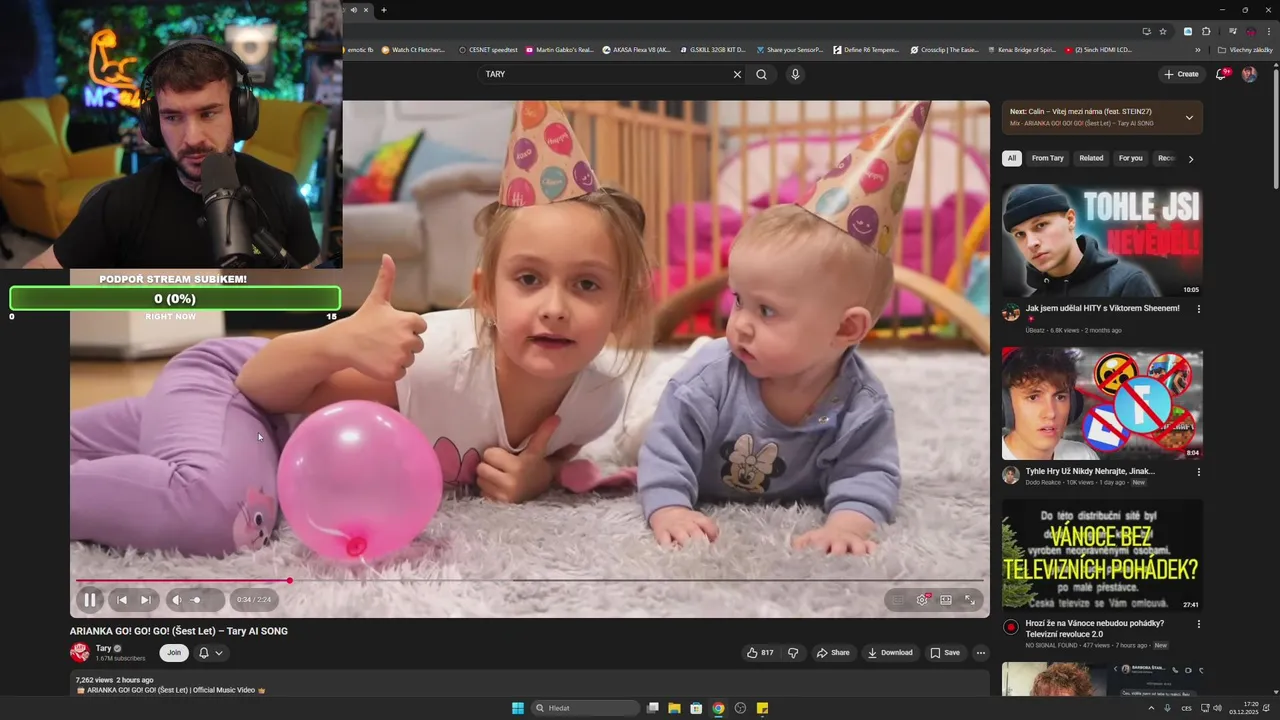Open the YouTube account avatar menu
This screenshot has height=720, width=1280.
[x=1249, y=74]
